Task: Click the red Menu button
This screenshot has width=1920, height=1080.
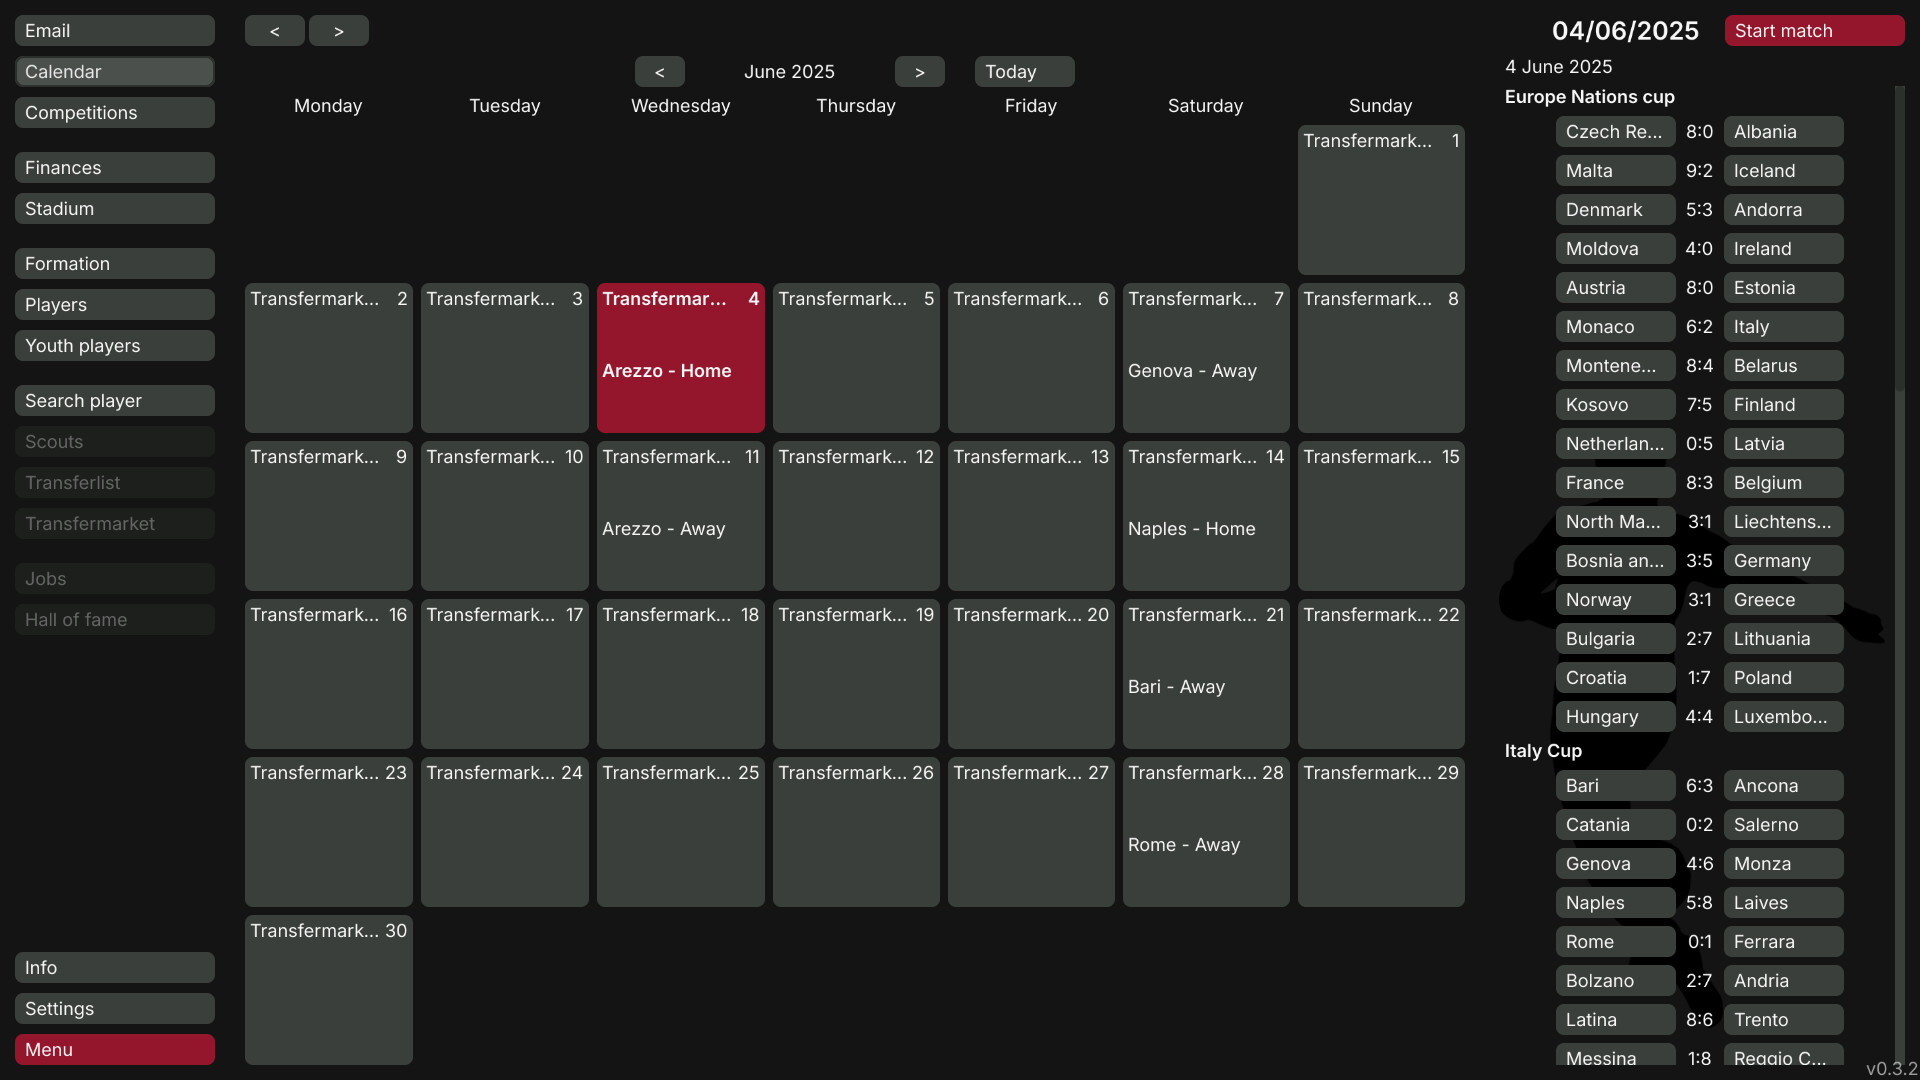Action: click(114, 1050)
